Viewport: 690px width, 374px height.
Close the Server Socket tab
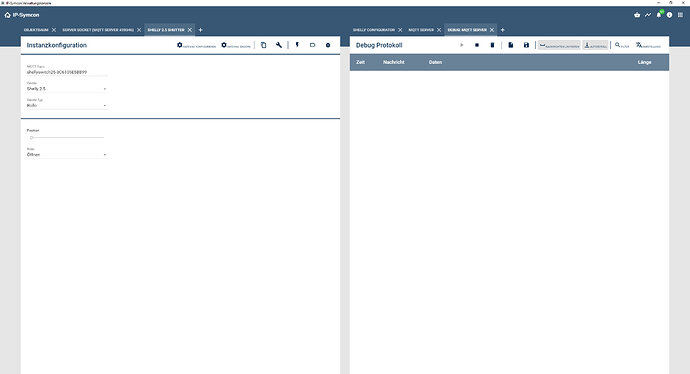tap(139, 30)
